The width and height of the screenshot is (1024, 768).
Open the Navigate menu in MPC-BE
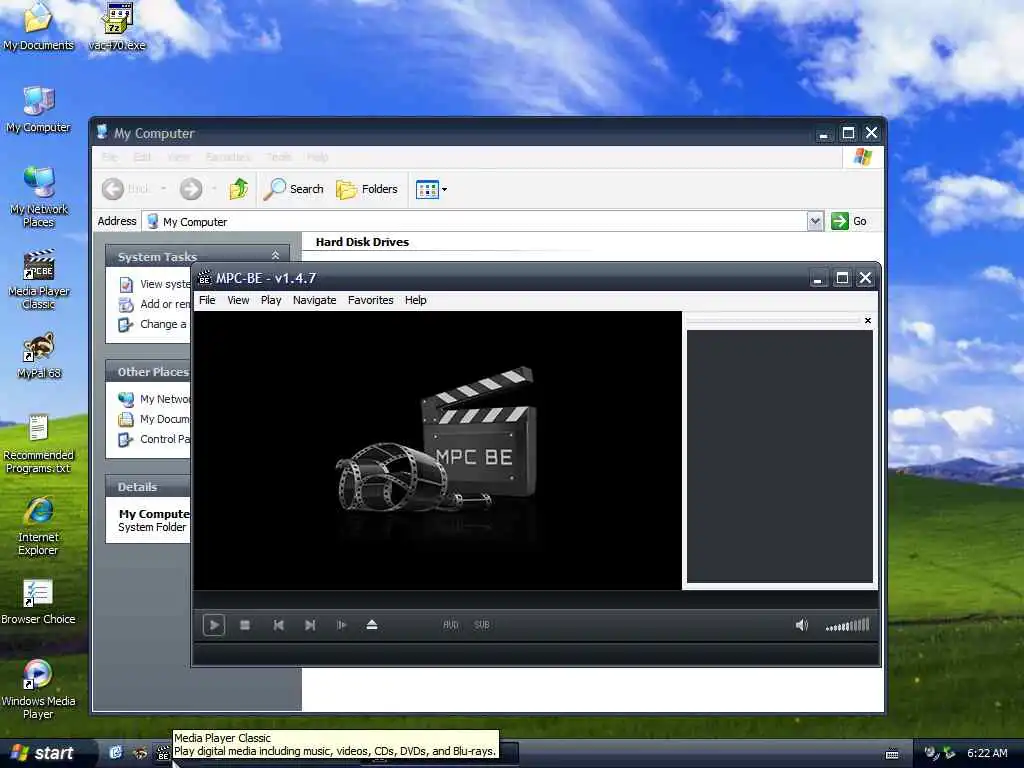(315, 300)
